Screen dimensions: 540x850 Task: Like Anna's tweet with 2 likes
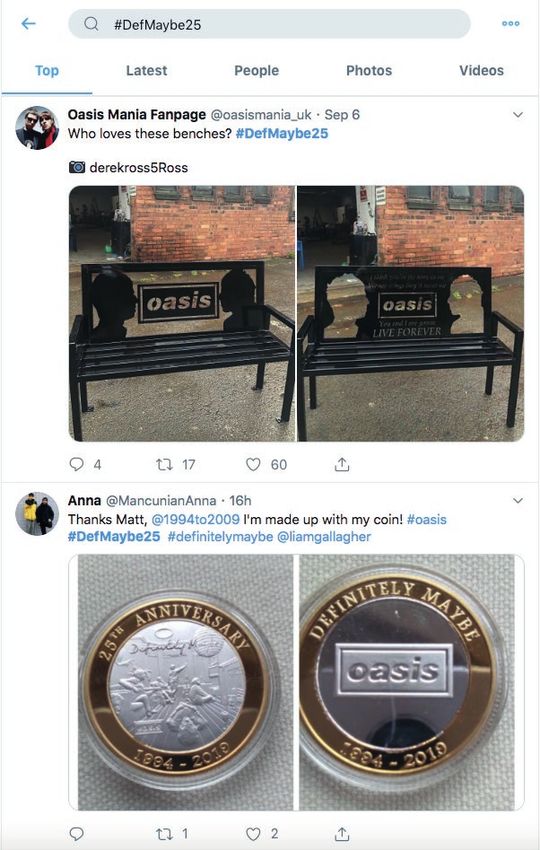point(253,834)
